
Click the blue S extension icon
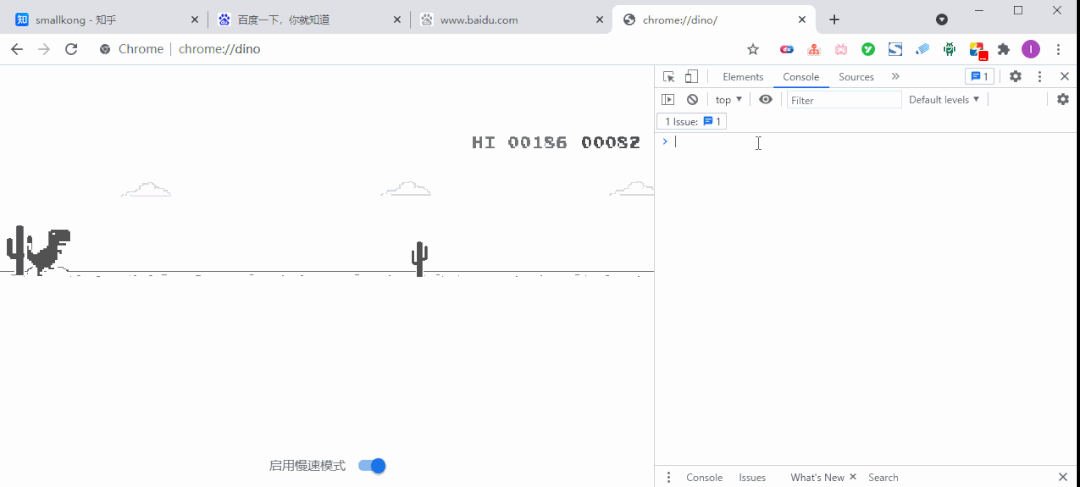click(895, 49)
